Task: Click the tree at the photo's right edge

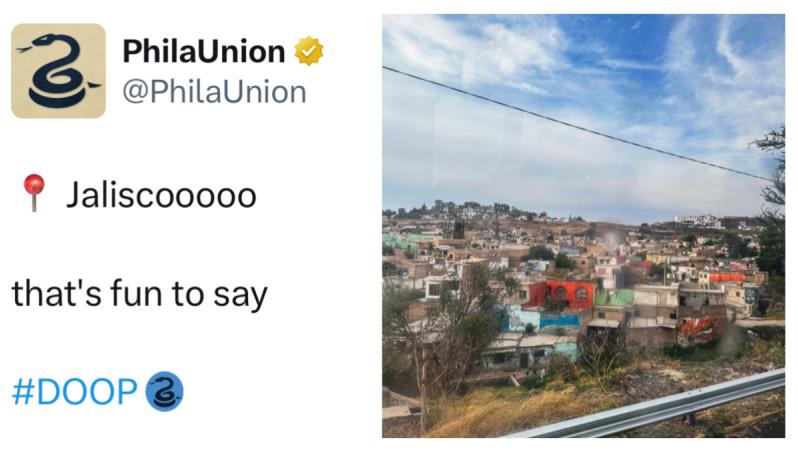Action: tap(772, 220)
